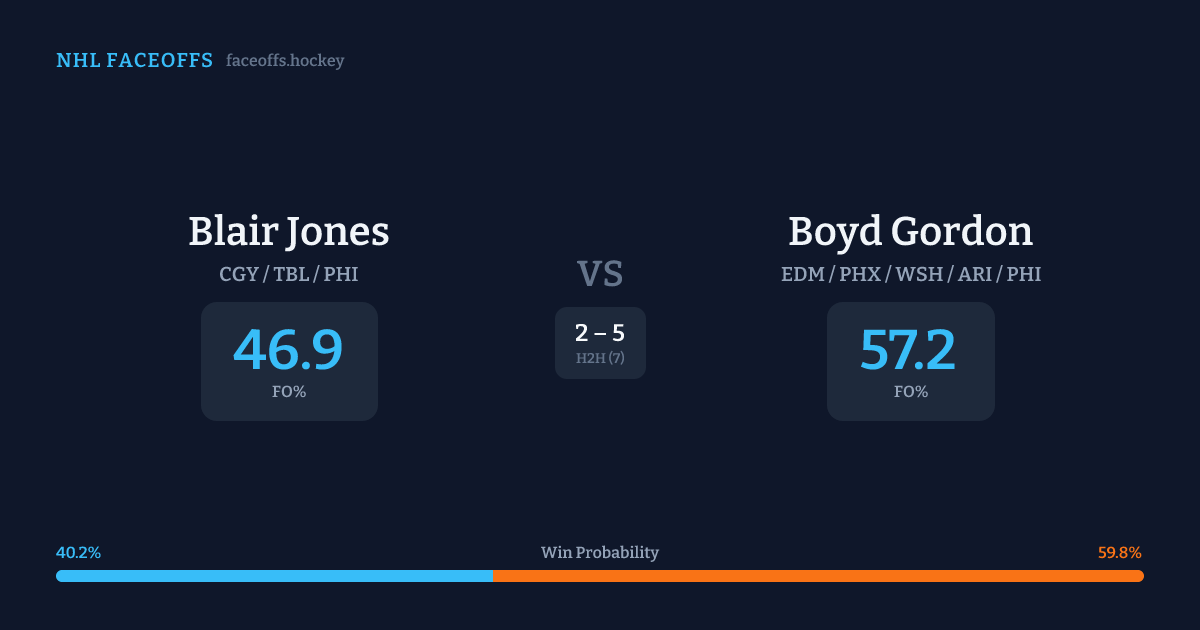1200x630 pixels.
Task: Open the faceoffs.hockey site link
Action: click(285, 61)
